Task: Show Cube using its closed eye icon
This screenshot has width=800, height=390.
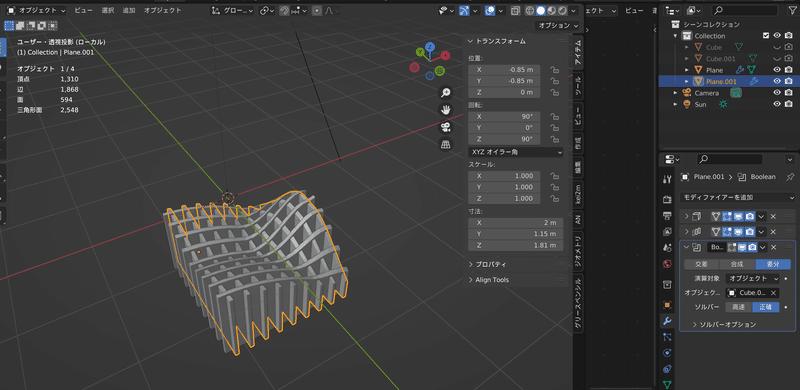Action: [x=777, y=47]
